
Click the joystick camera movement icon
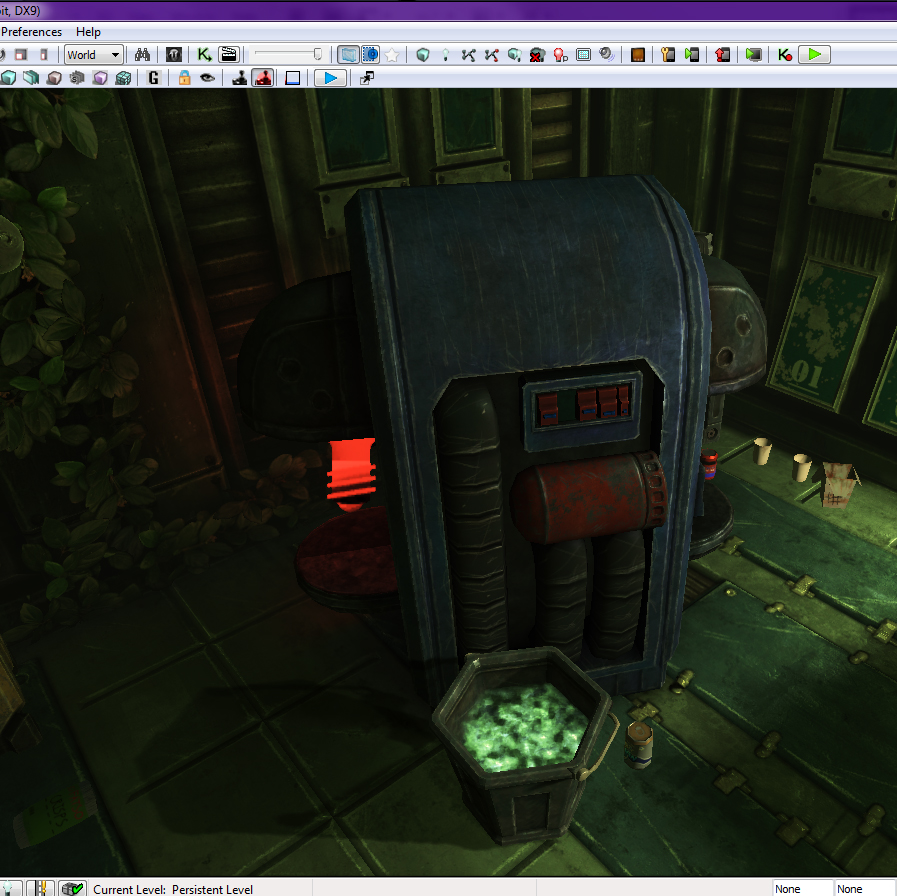pos(240,78)
